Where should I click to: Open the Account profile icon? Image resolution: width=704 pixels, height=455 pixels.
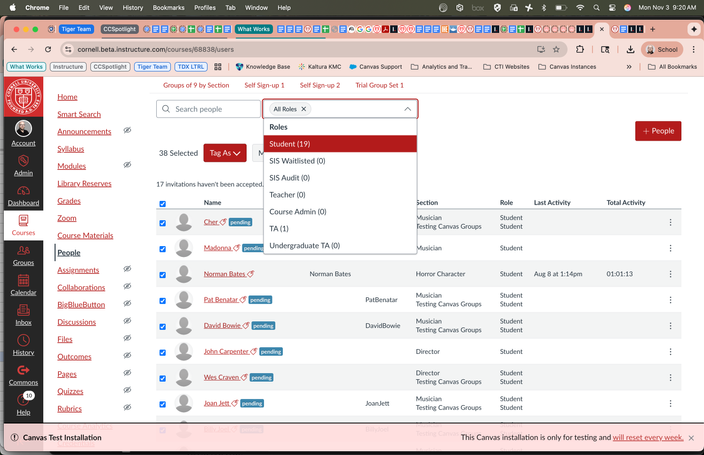(23, 128)
